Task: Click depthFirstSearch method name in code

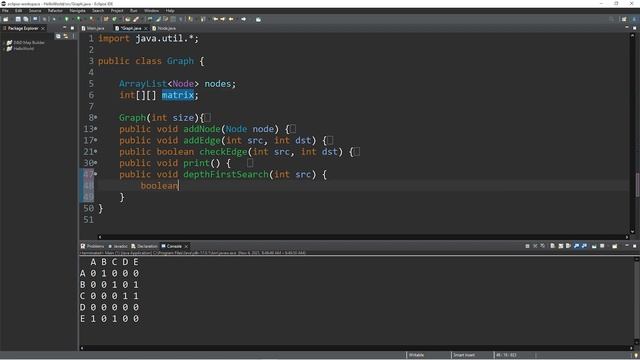Action: (226, 174)
